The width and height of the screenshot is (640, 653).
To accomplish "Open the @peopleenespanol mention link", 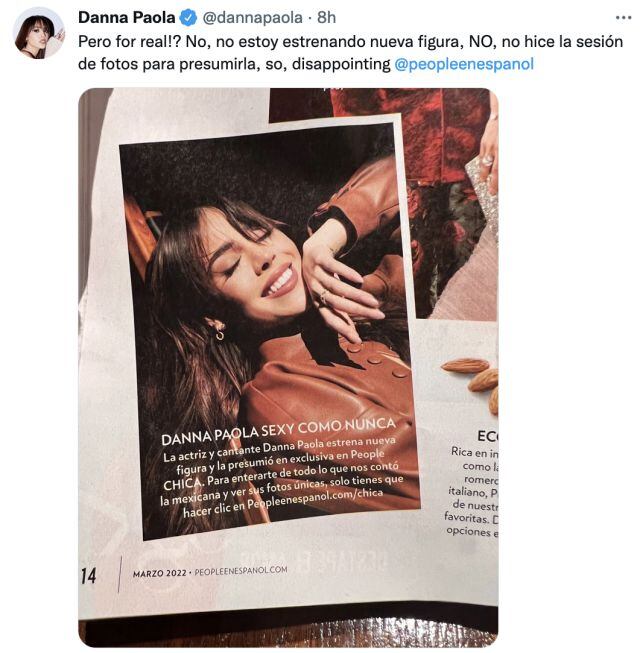I will tap(464, 64).
